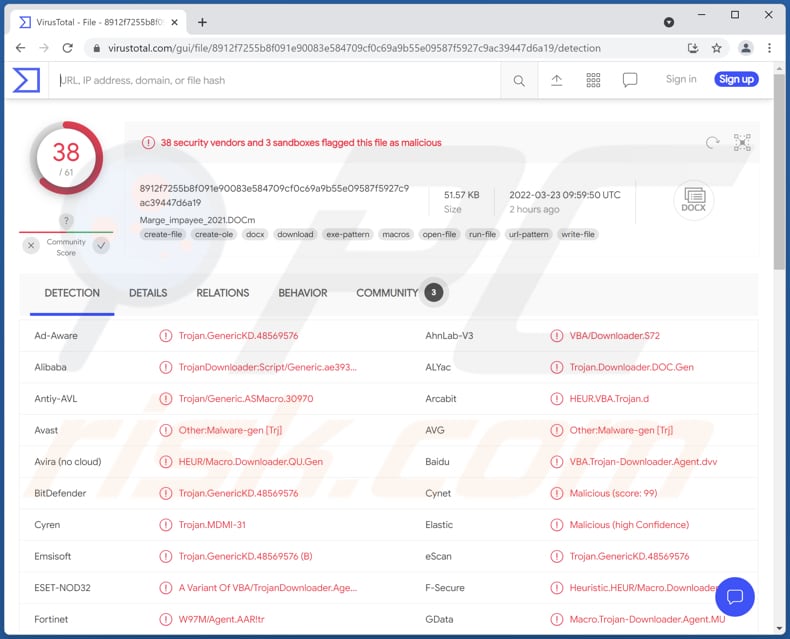Viewport: 790px width, 639px height.
Task: Click the VirusTotal logo
Action: tap(26, 80)
